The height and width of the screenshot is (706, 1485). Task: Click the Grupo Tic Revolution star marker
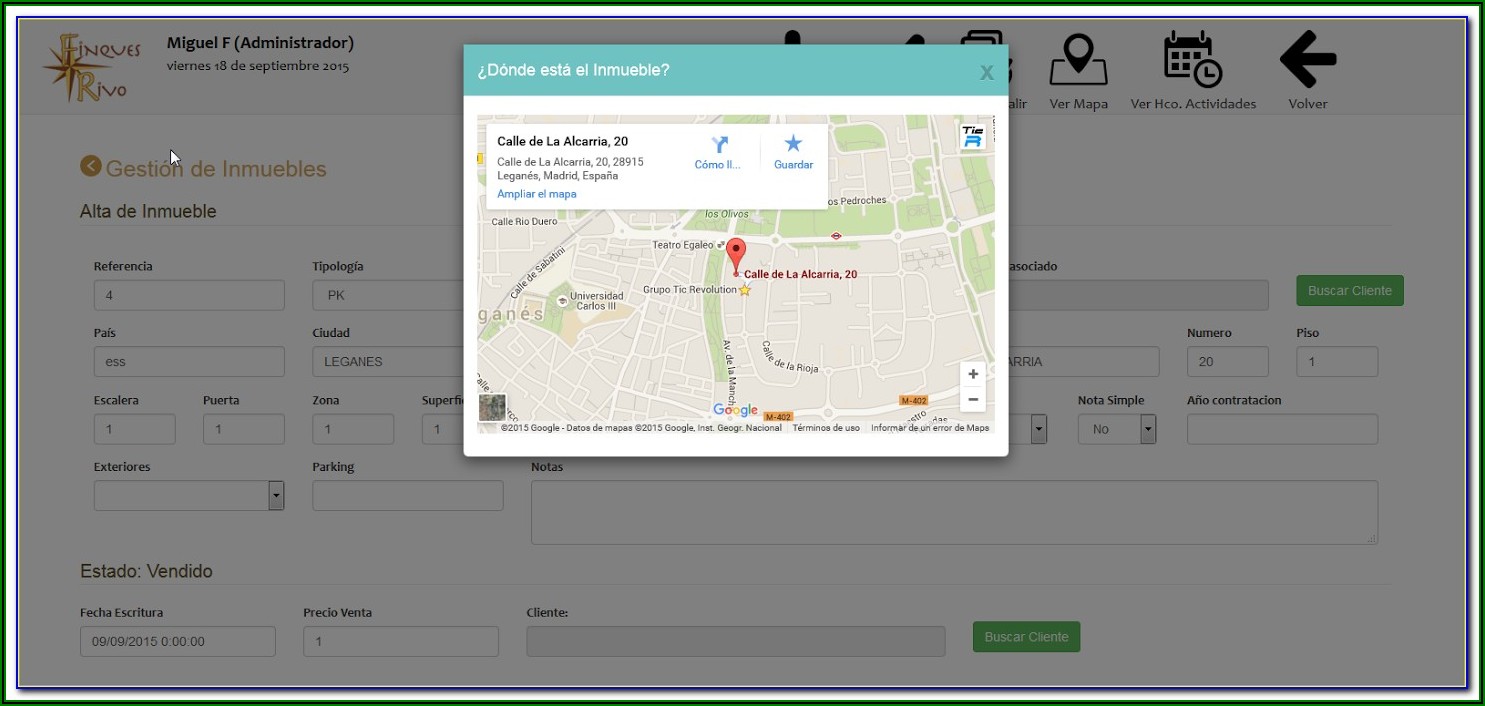tap(745, 290)
